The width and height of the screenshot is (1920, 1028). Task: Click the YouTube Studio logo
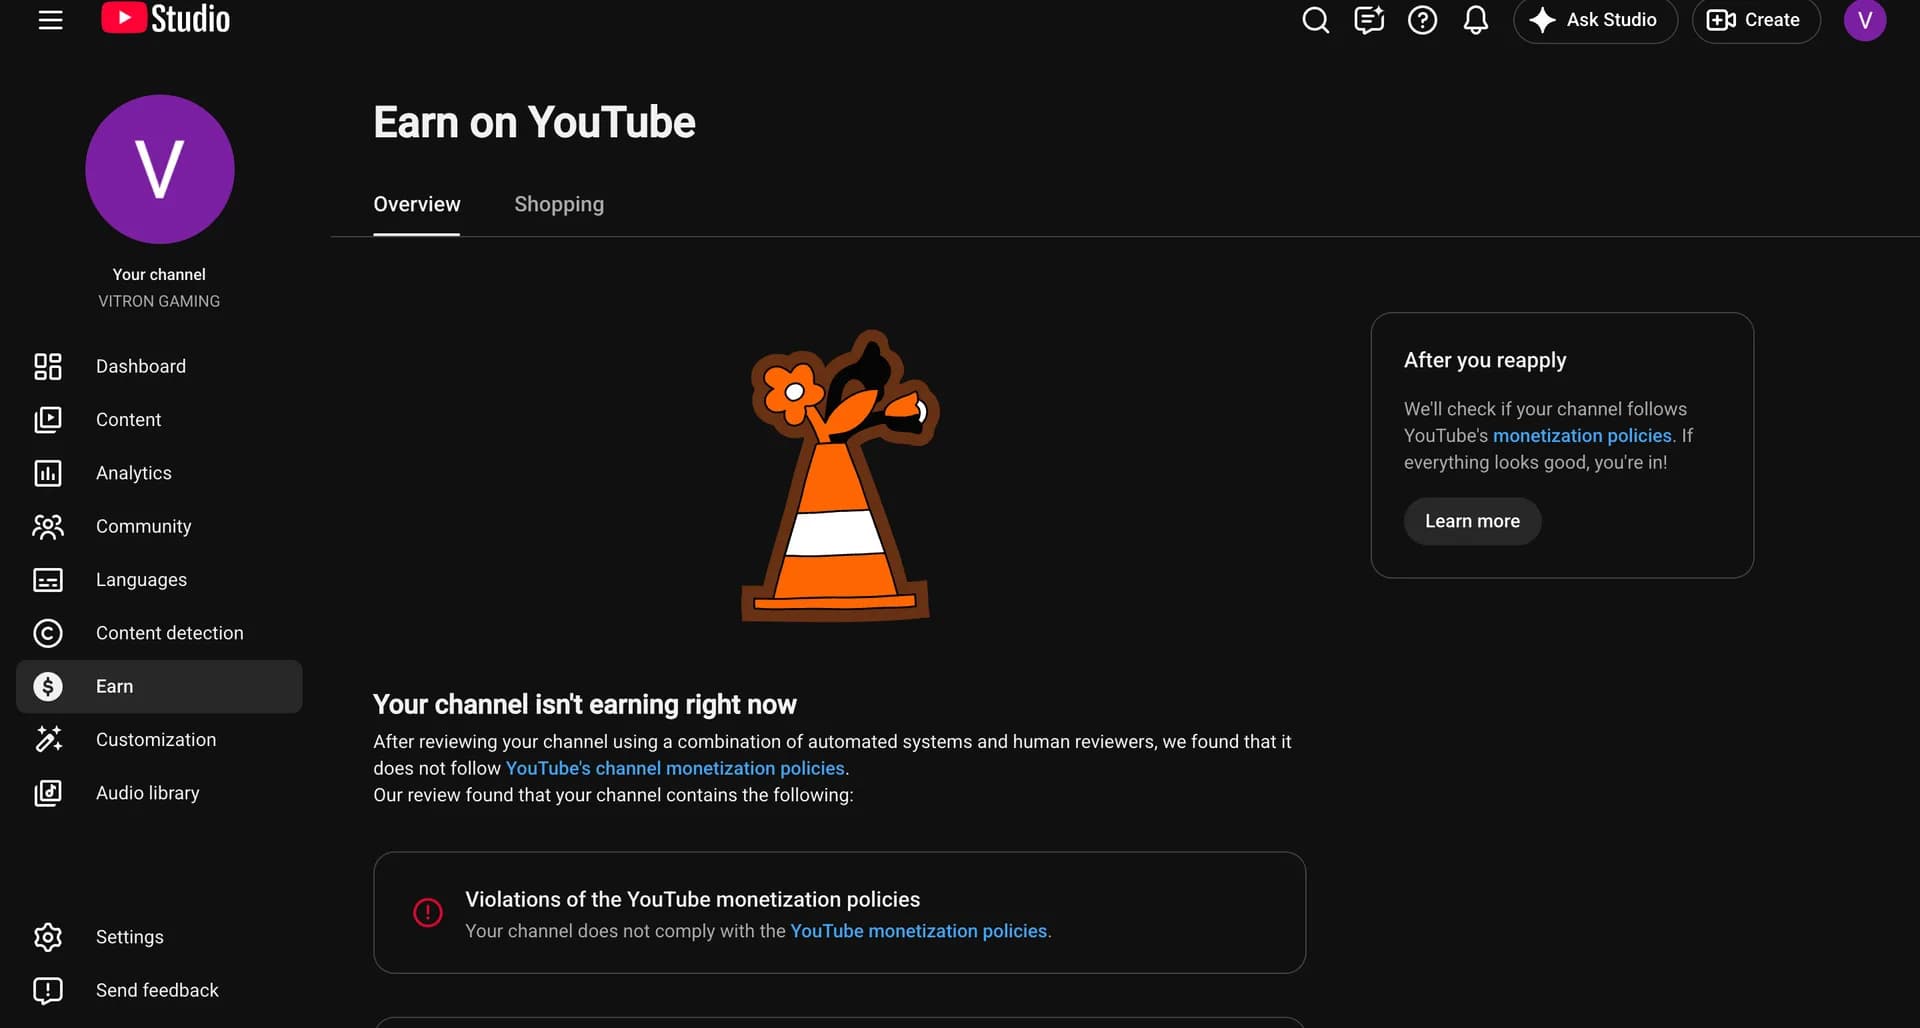(x=166, y=19)
